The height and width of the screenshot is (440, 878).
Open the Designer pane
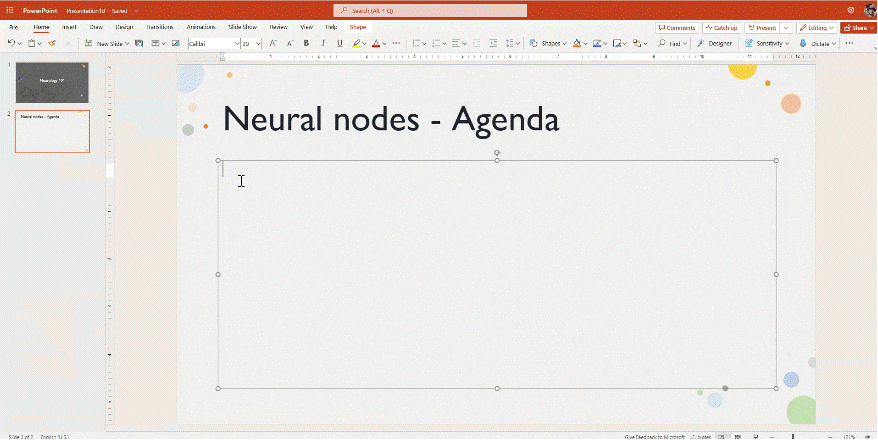point(715,44)
